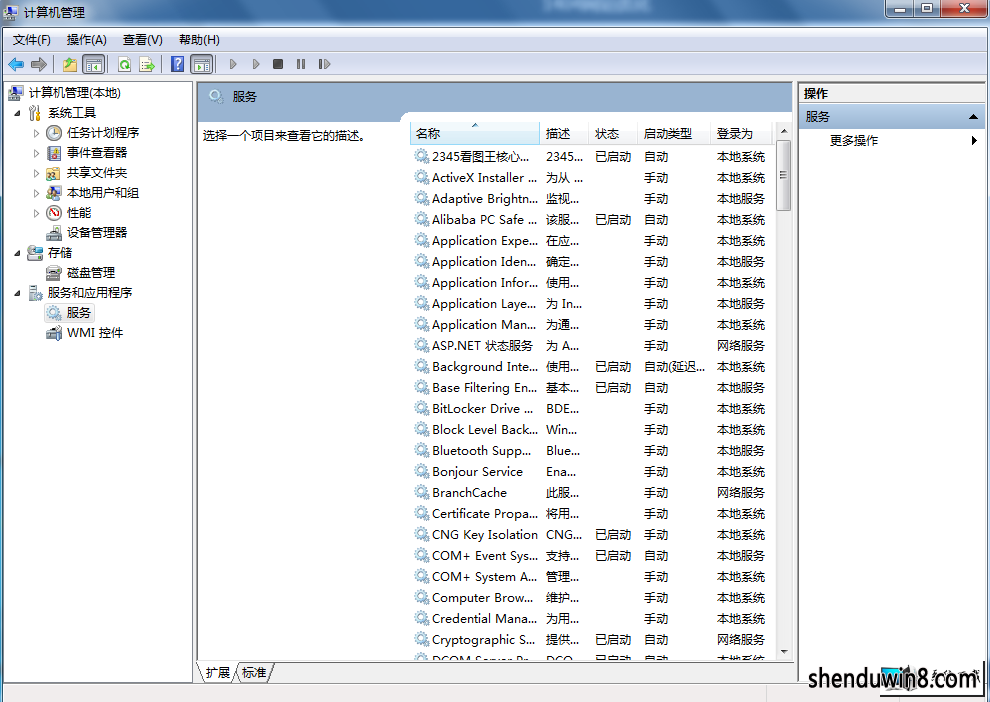Open the 文件(F) menu

(32, 40)
